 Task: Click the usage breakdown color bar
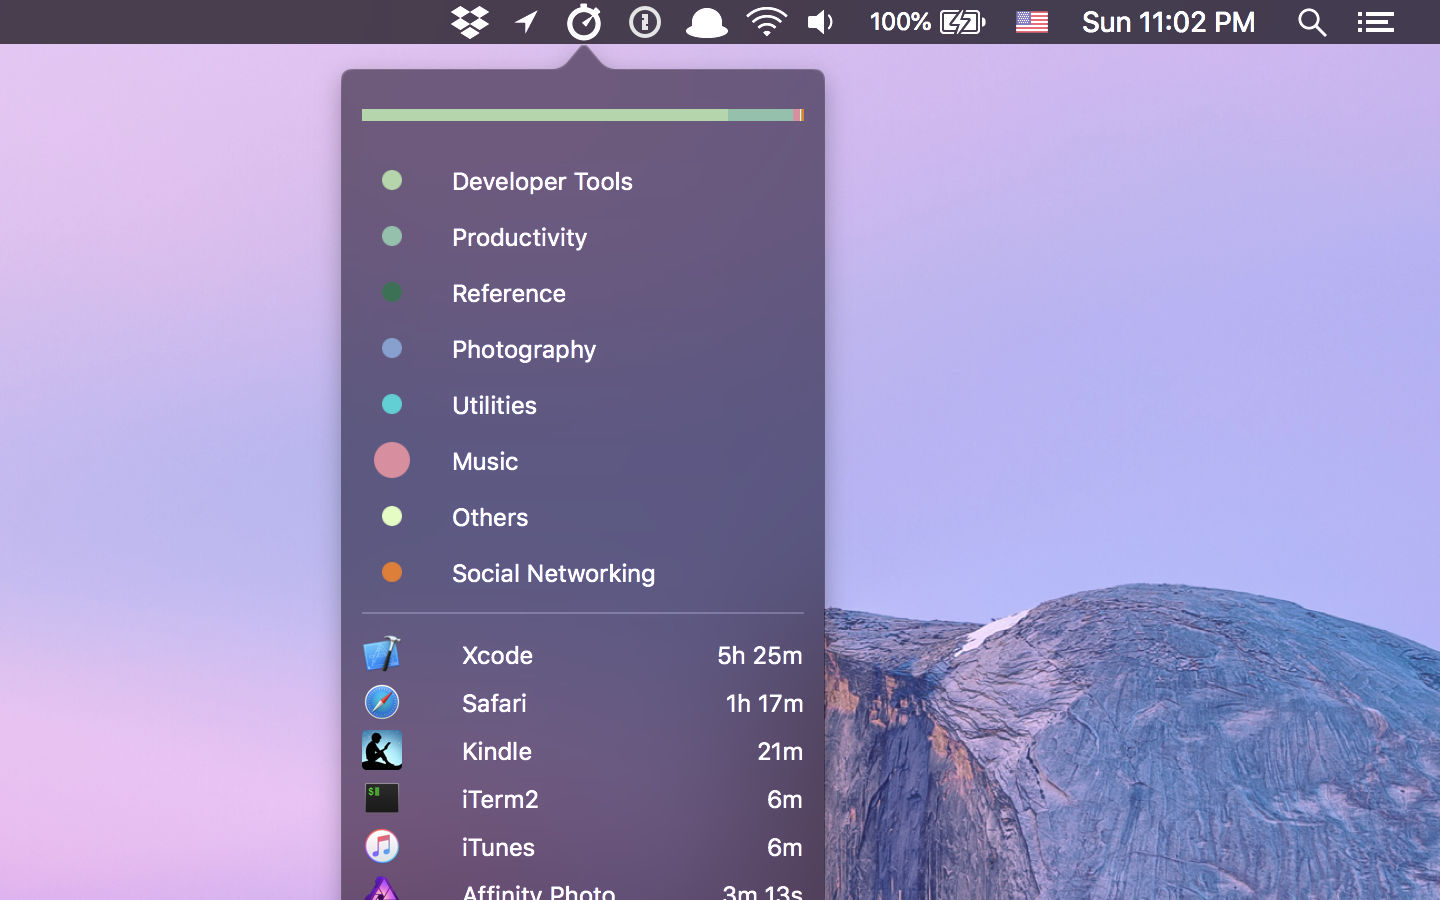[x=583, y=115]
